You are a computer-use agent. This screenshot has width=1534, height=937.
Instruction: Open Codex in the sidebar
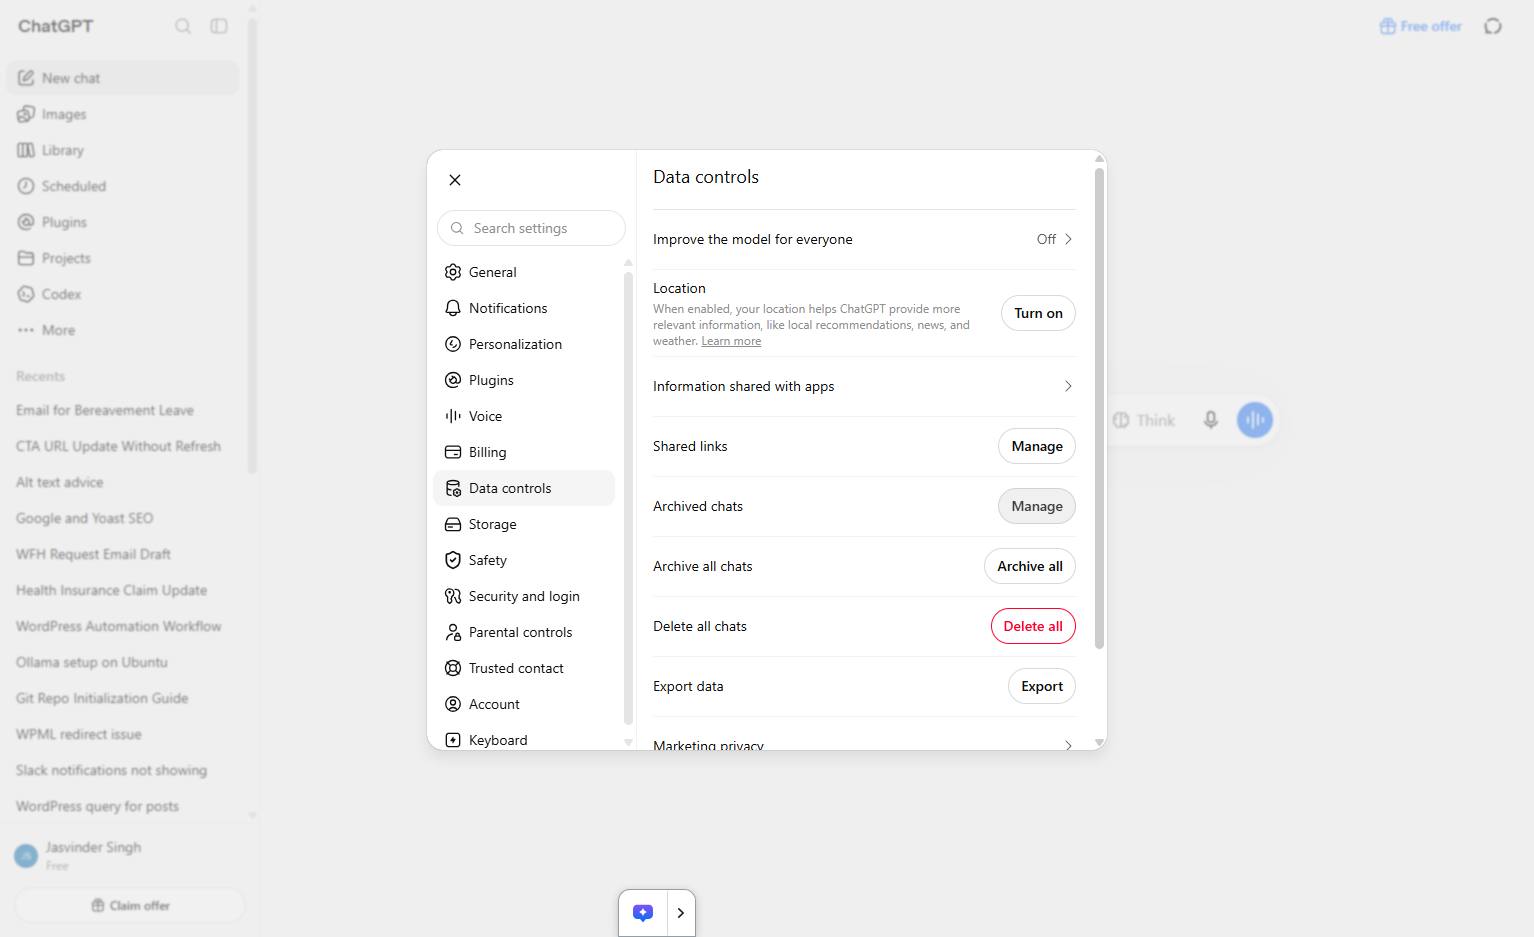click(123, 294)
